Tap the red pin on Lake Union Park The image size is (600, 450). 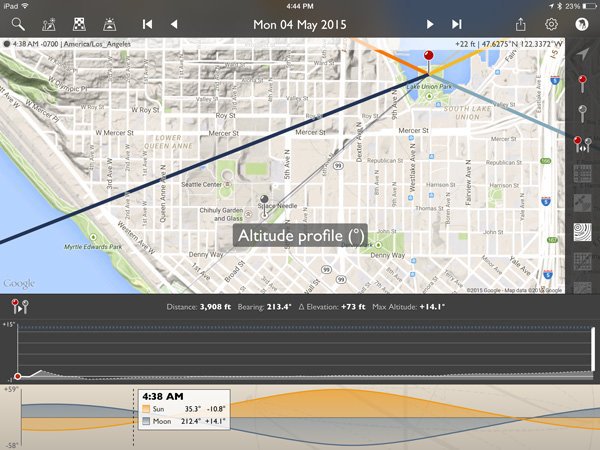(429, 56)
